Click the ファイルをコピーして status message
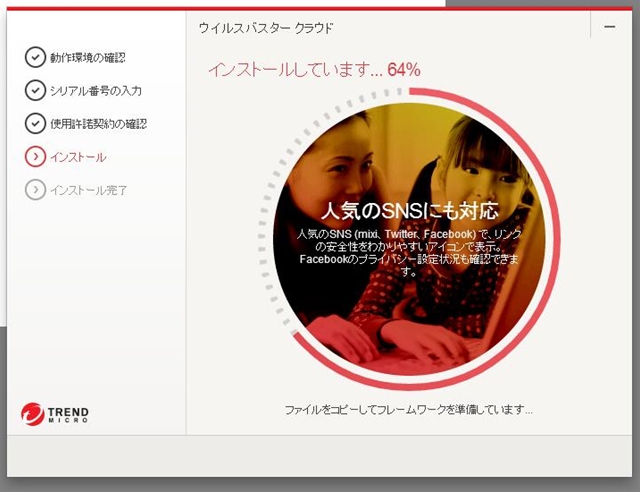Viewport: 640px width, 492px height. click(409, 410)
